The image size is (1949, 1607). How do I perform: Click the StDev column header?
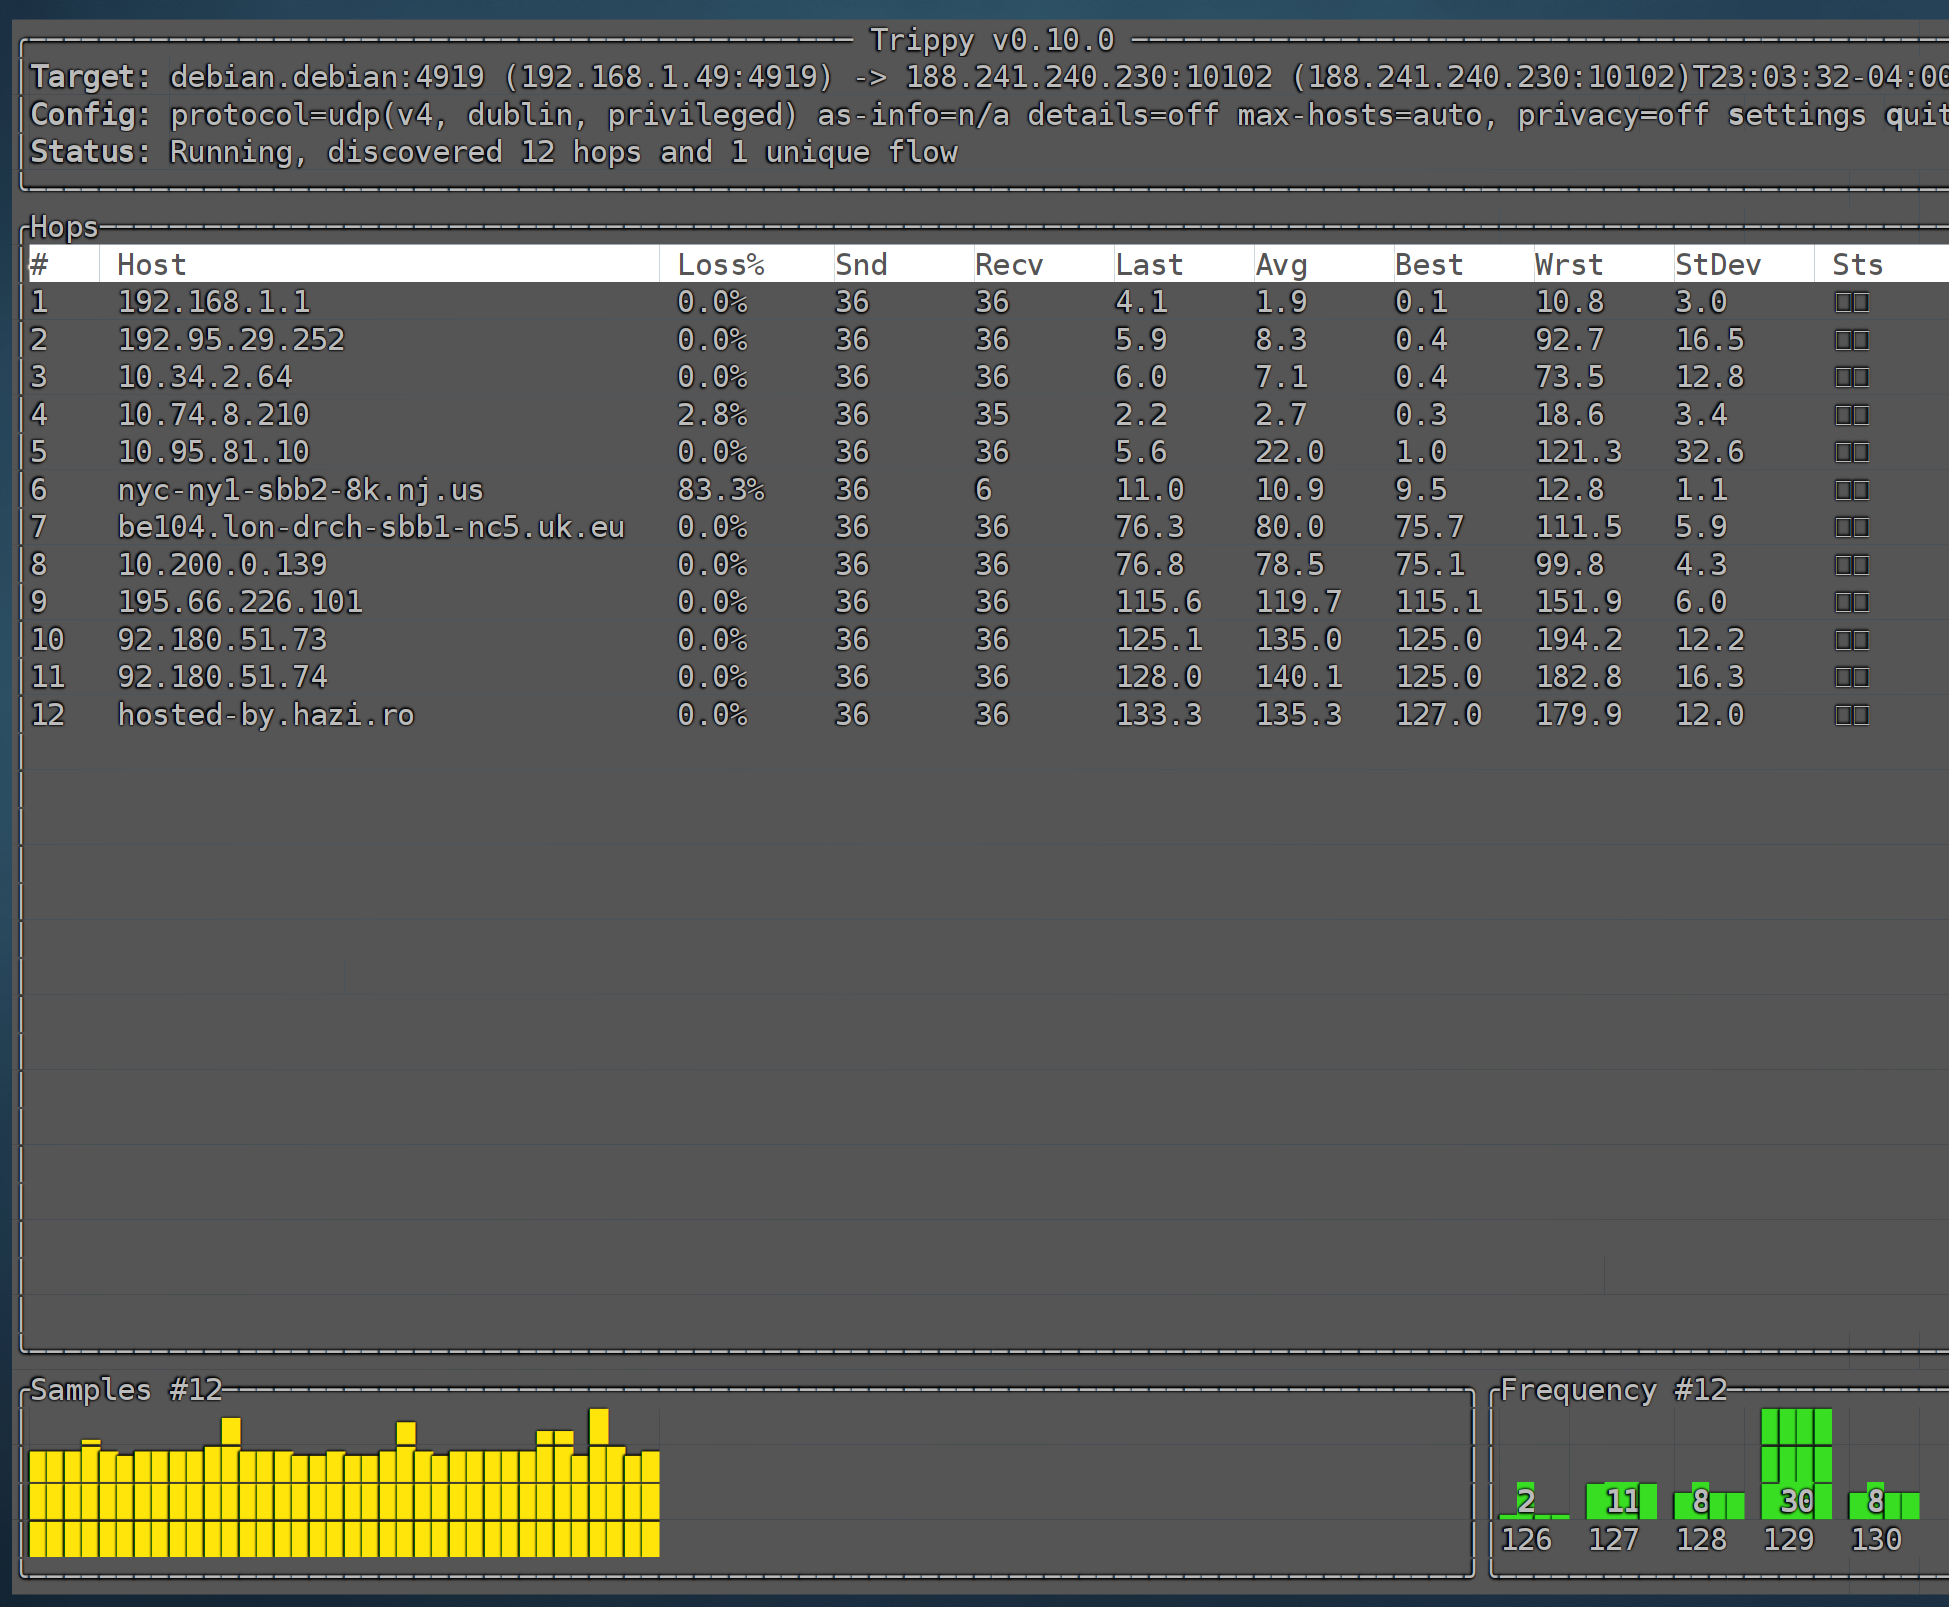coord(1717,265)
